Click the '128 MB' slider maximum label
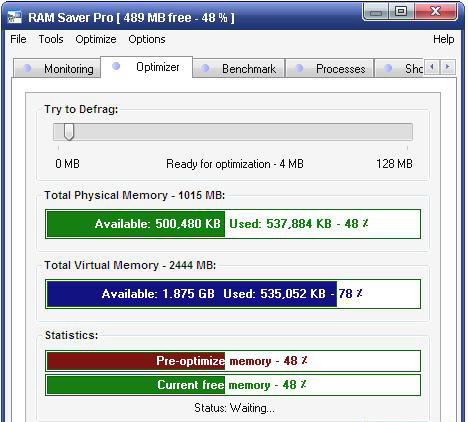468x422 pixels. (x=394, y=164)
